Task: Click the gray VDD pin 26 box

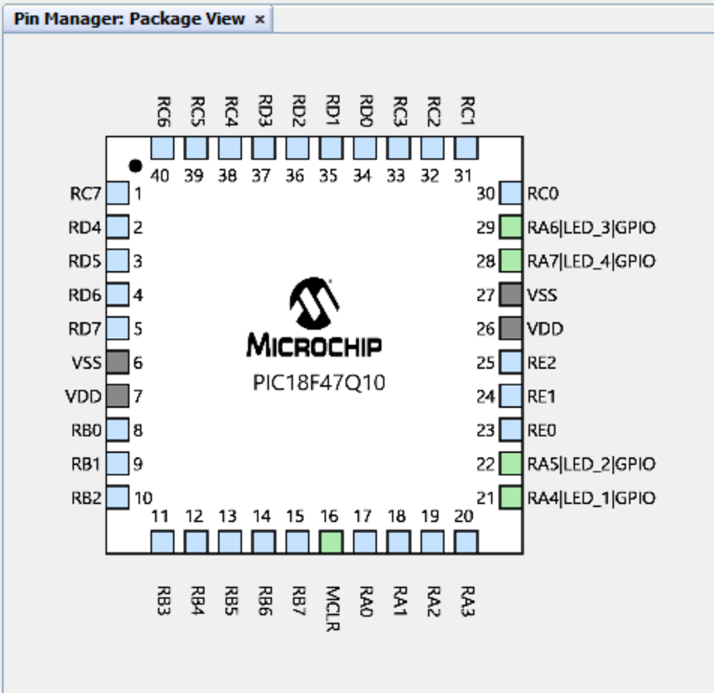Action: click(511, 328)
